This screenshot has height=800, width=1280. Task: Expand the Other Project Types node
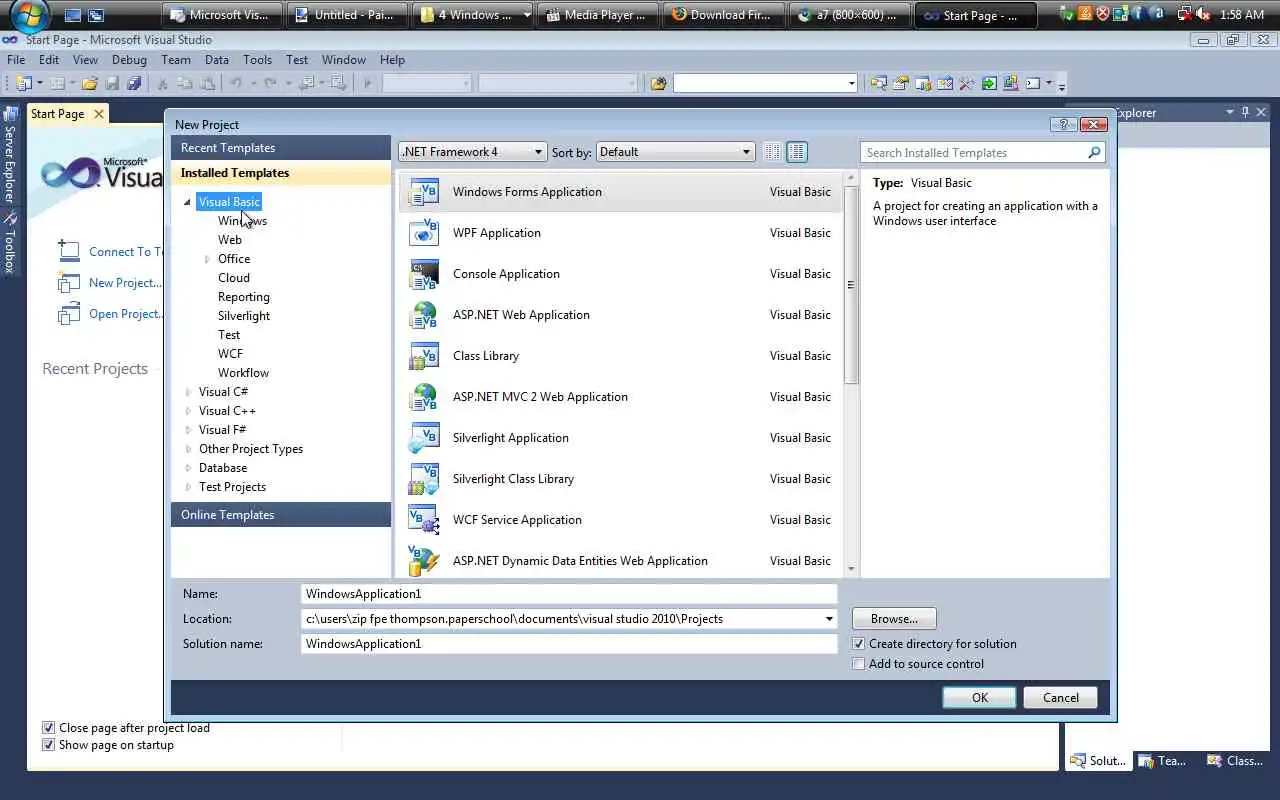(188, 449)
